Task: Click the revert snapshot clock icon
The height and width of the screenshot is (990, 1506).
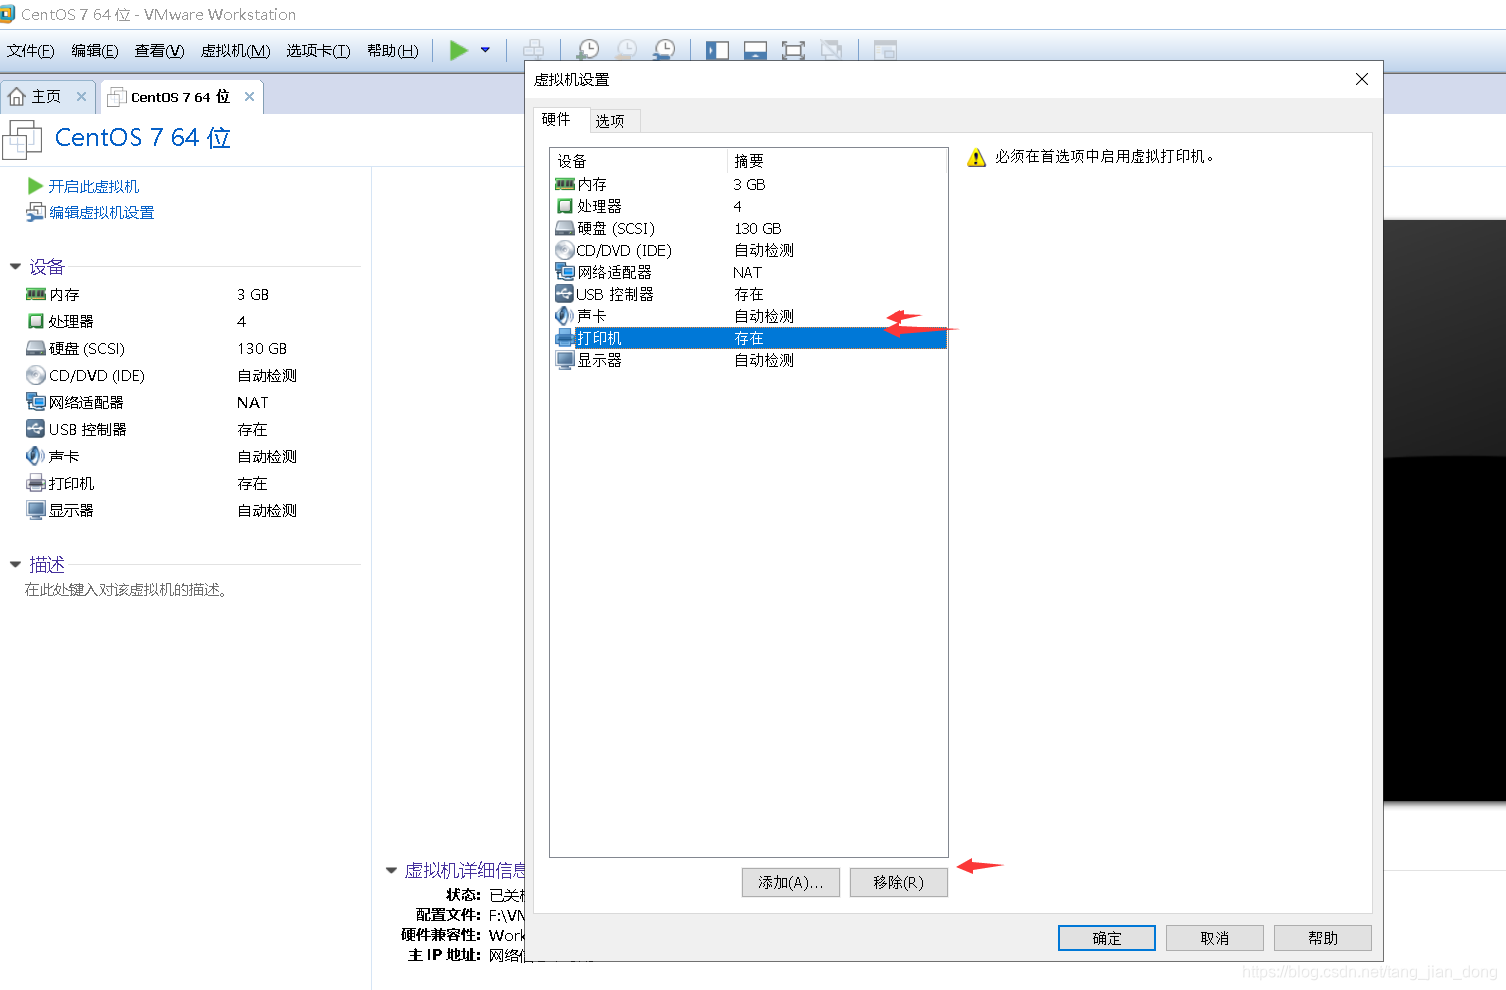Action: coord(626,50)
